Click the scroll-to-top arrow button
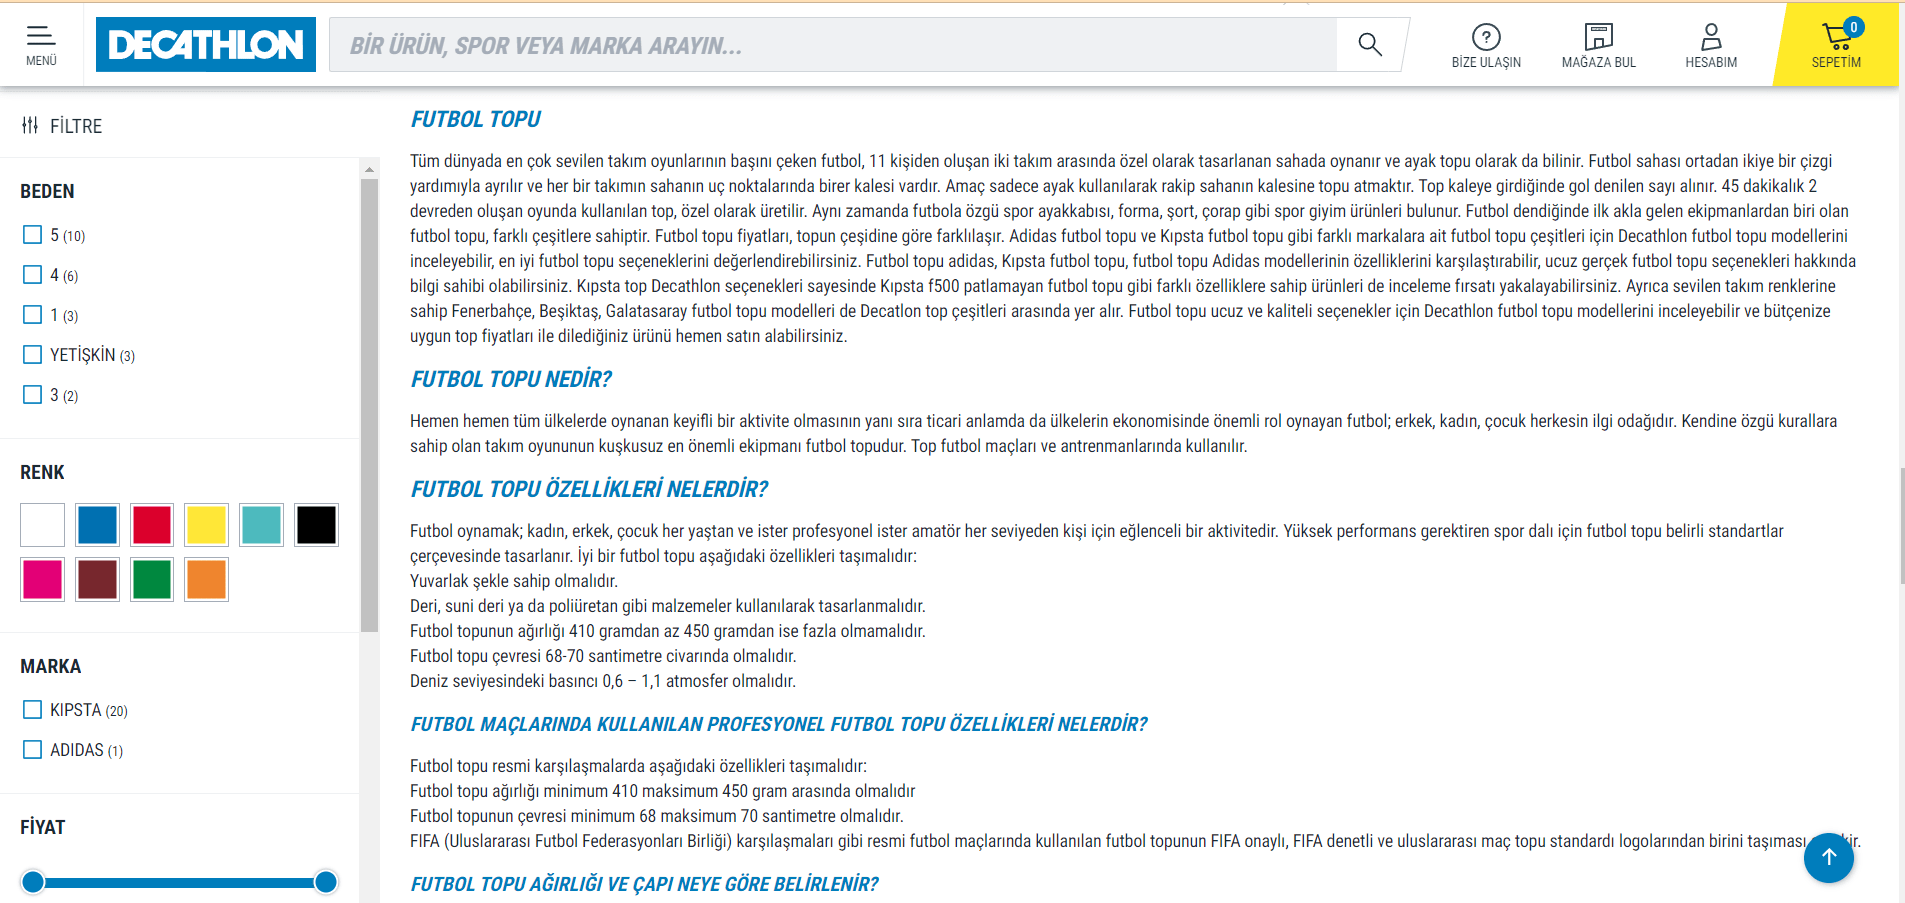This screenshot has height=903, width=1905. coord(1828,857)
